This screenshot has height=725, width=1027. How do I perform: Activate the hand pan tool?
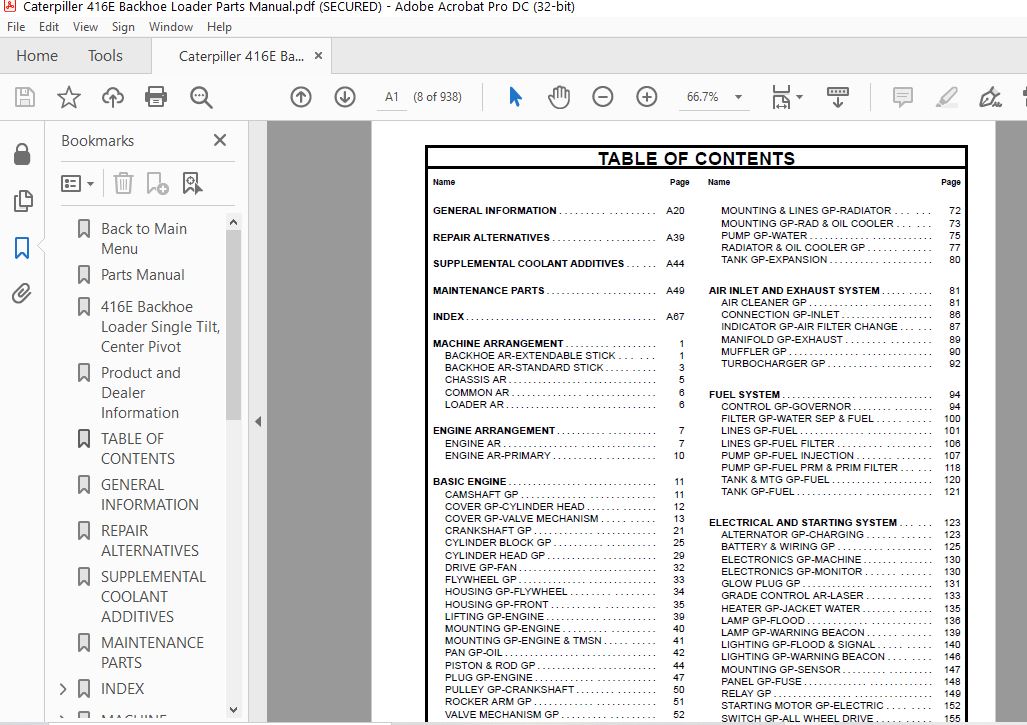point(559,97)
